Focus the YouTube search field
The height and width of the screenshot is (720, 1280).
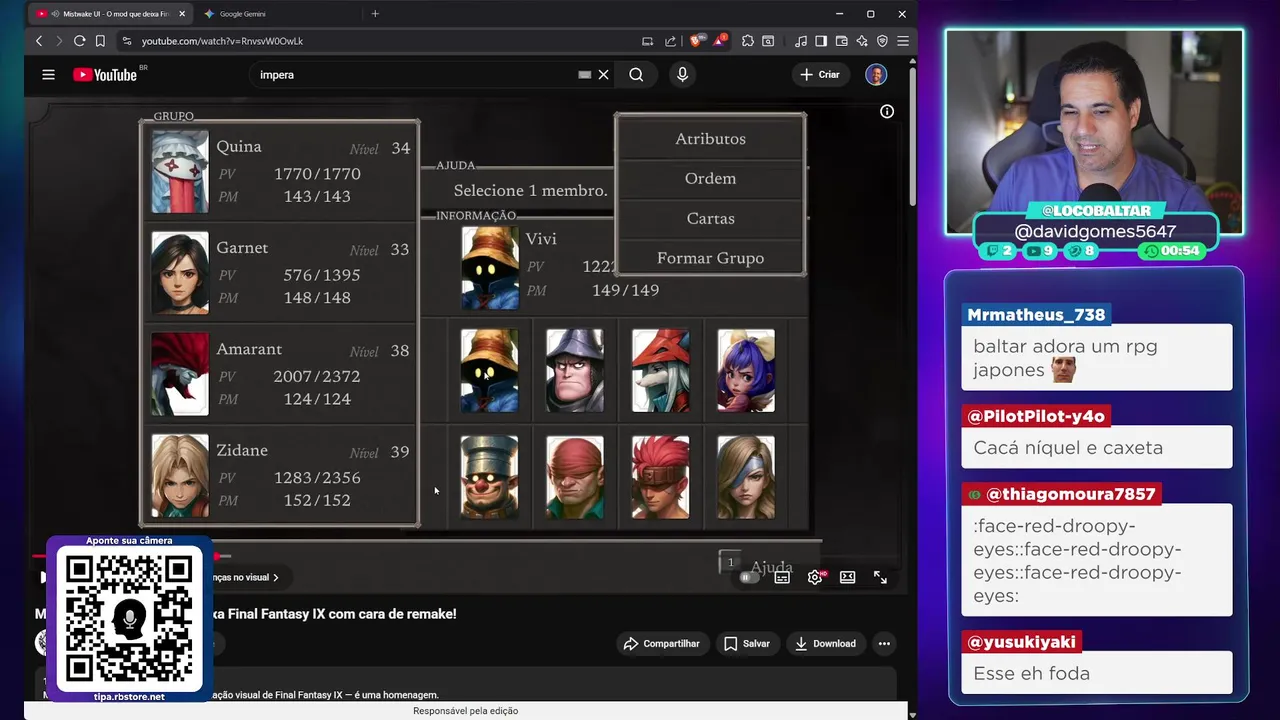pos(415,74)
